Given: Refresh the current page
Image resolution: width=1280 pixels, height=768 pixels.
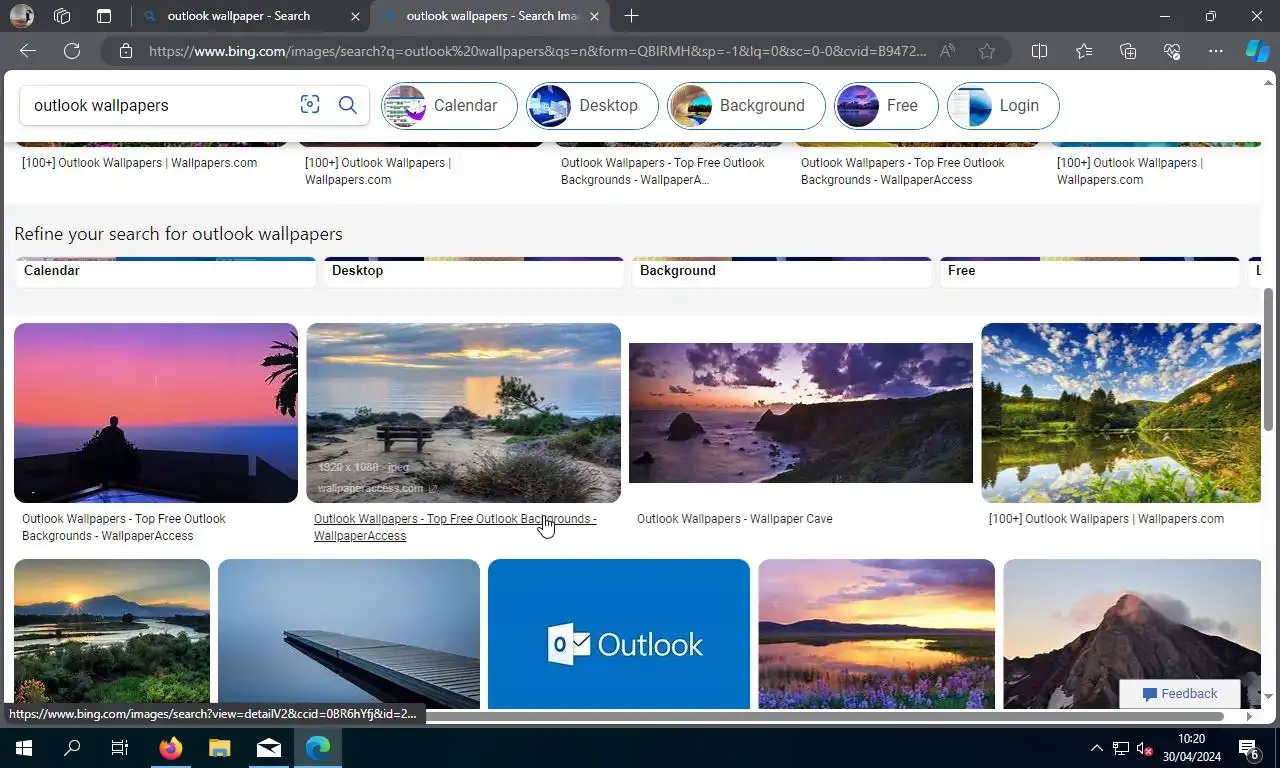Looking at the screenshot, I should (72, 51).
